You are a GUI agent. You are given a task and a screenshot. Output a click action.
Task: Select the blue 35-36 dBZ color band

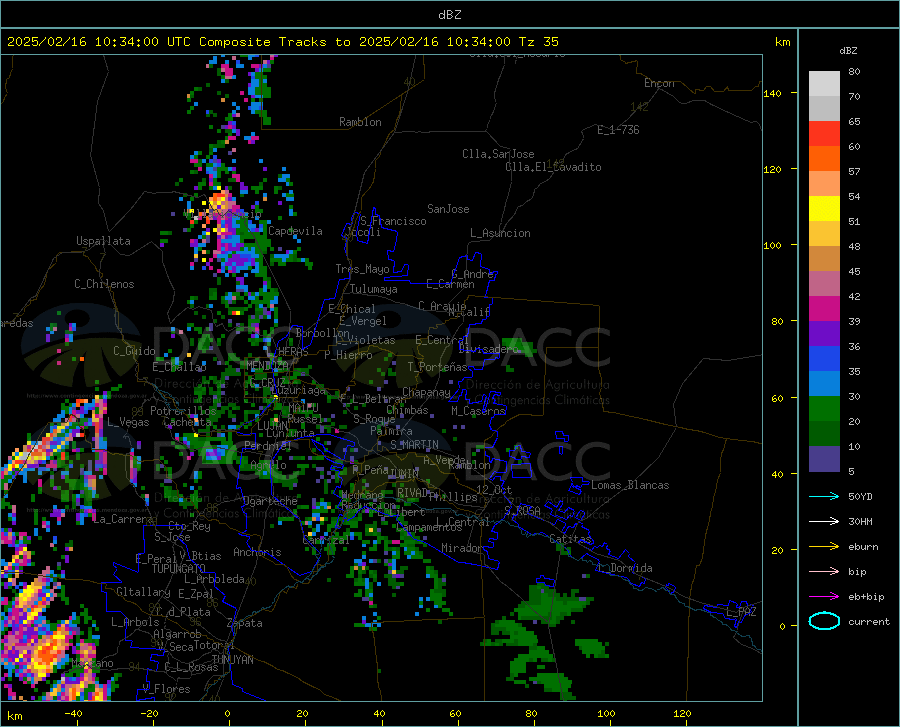pos(824,359)
